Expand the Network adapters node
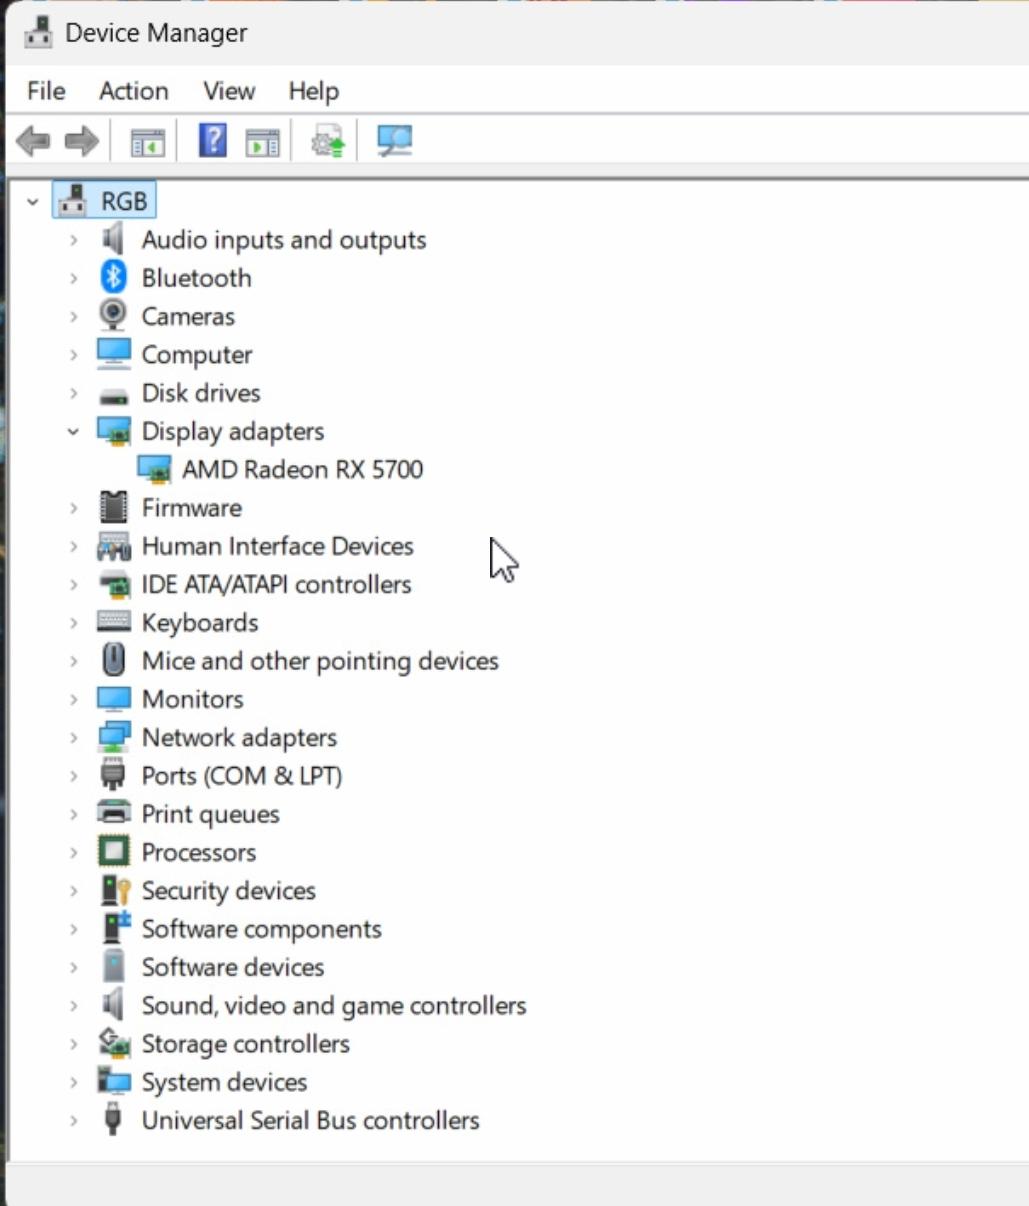Screen dimensions: 1029x1206 (73, 738)
